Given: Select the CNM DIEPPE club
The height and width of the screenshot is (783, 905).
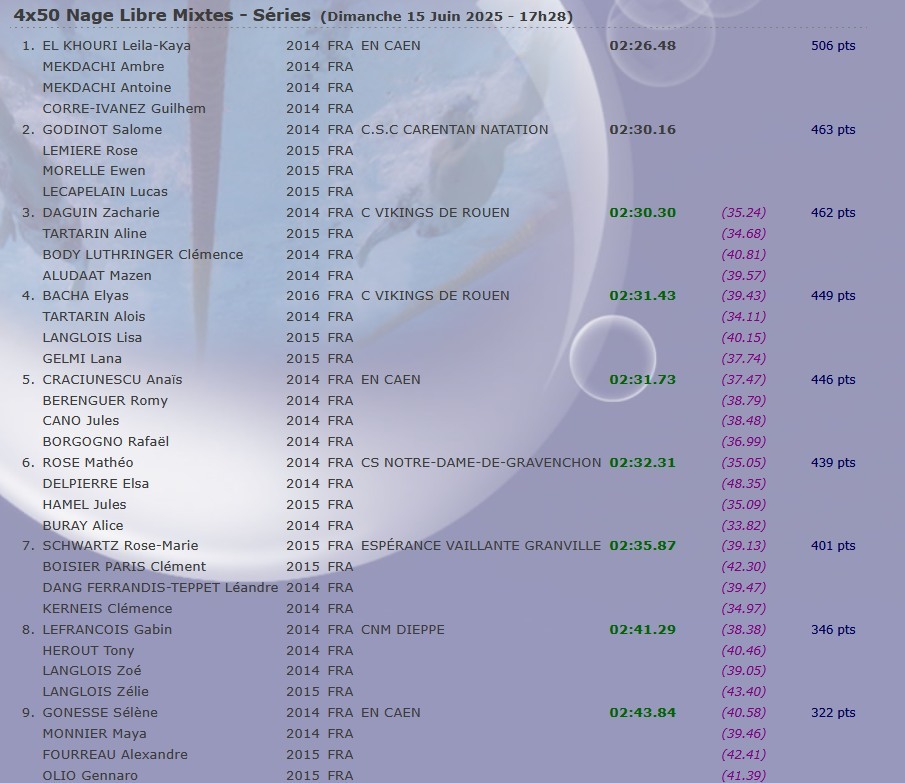Looking at the screenshot, I should tap(402, 630).
